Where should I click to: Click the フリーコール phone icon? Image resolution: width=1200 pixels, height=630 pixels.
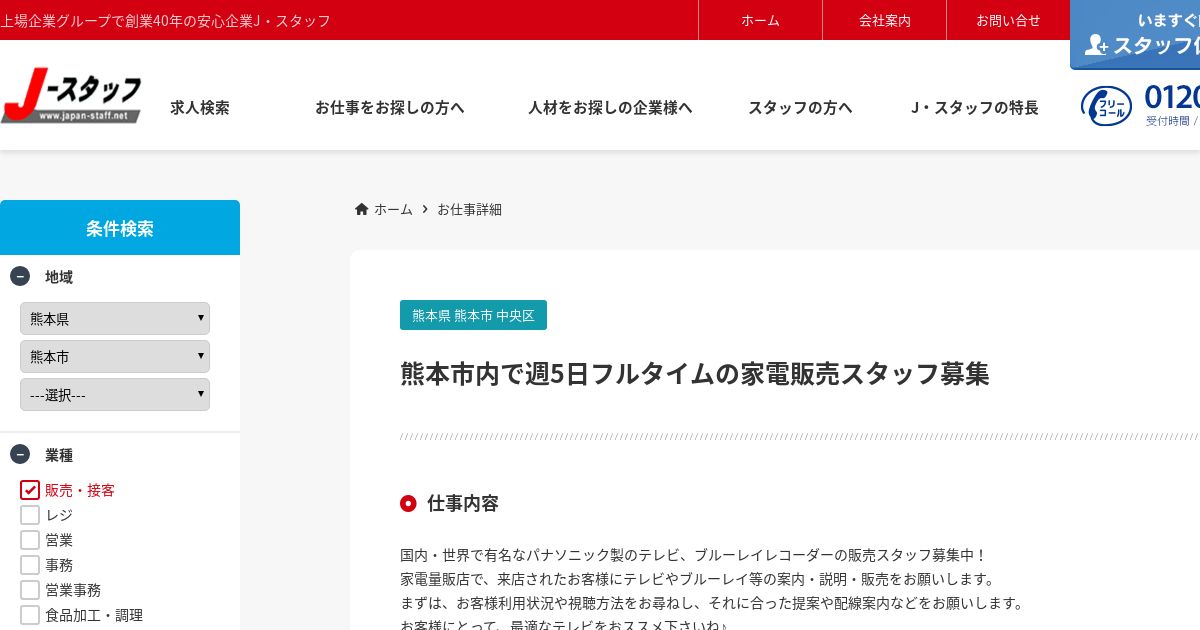[x=1107, y=106]
